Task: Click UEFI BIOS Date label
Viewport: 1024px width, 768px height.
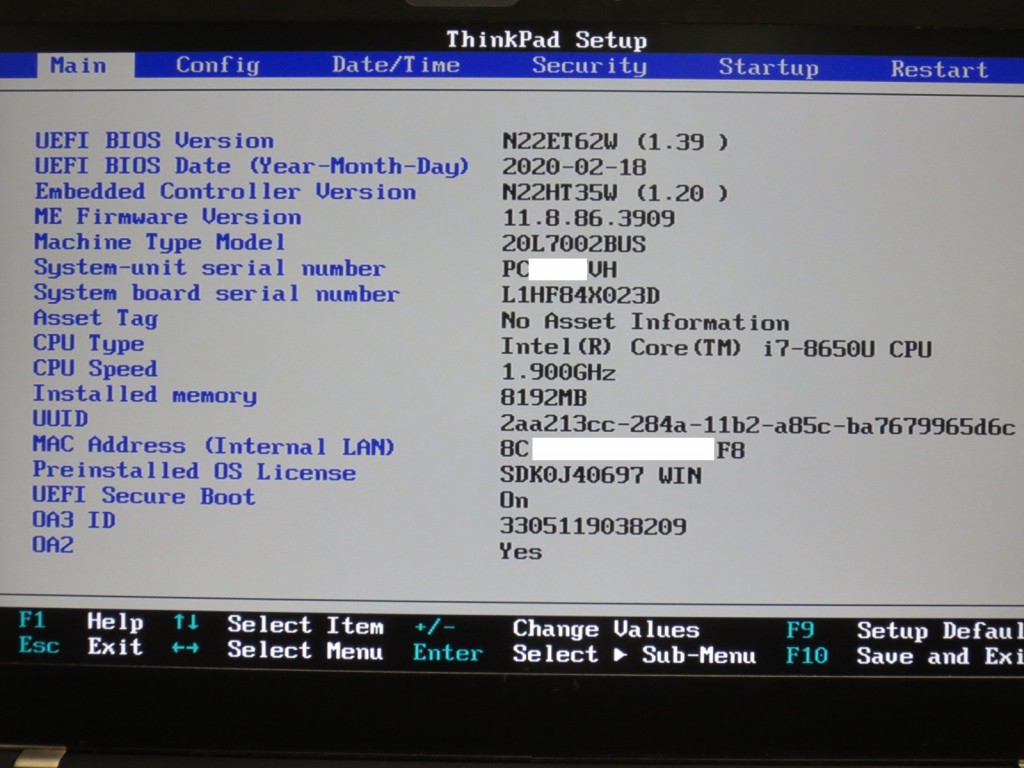Action: (251, 166)
